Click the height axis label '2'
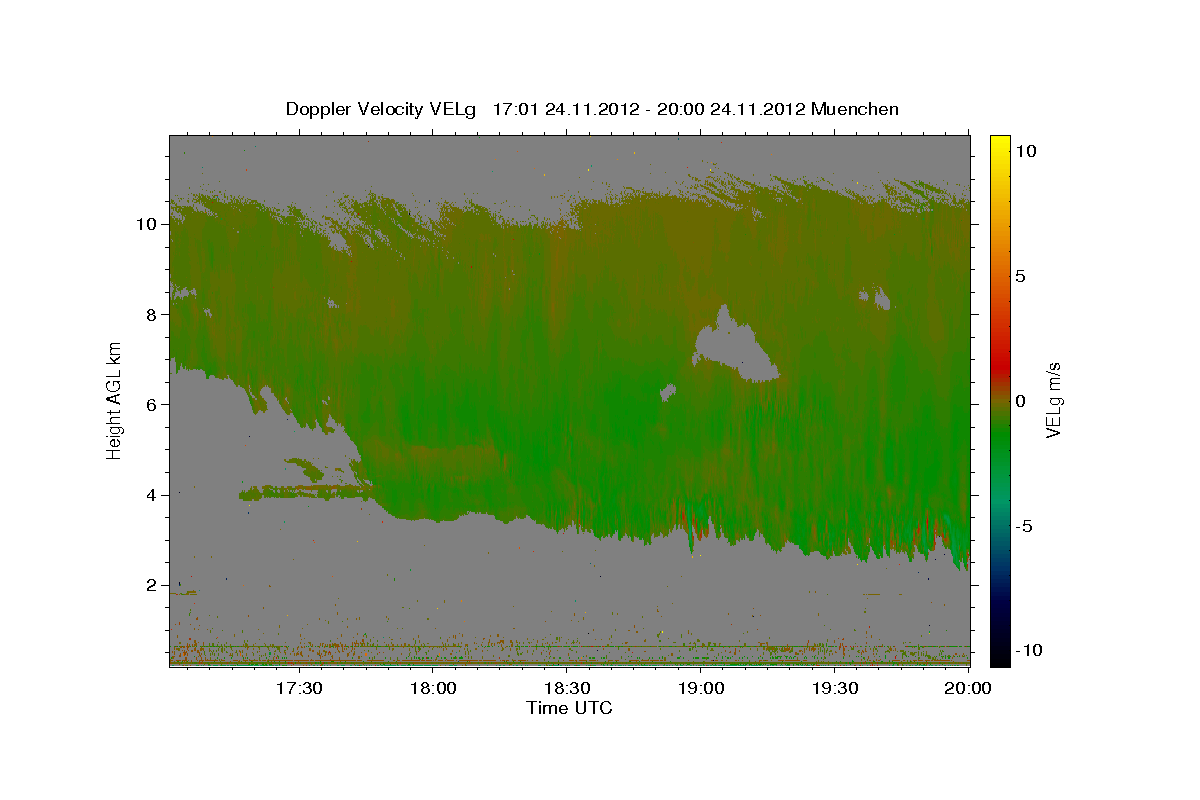Screen dimensions: 1200x800 coord(151,585)
